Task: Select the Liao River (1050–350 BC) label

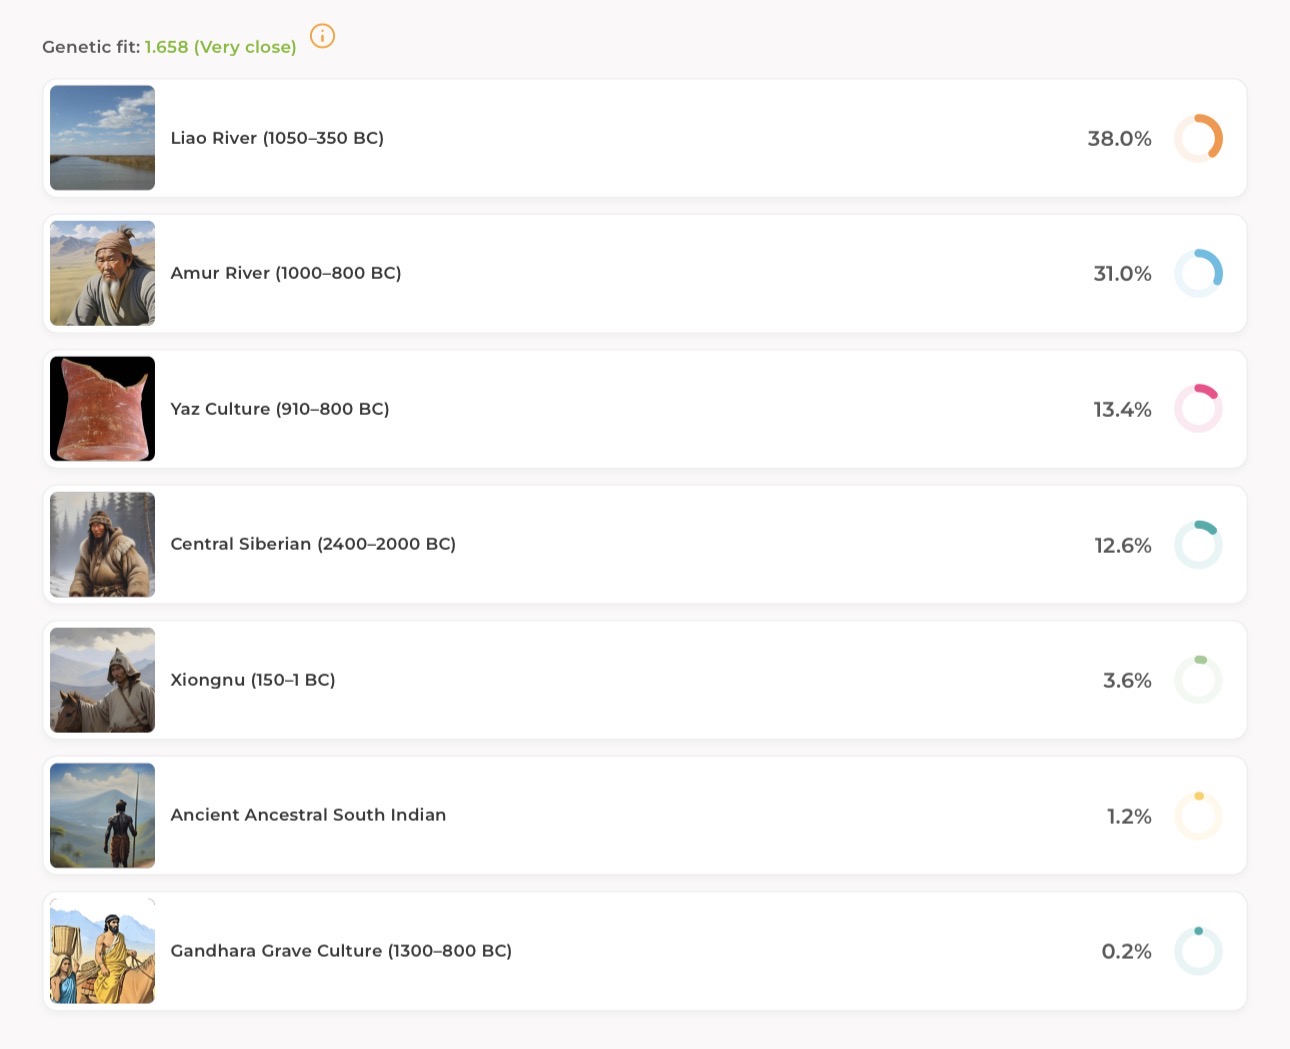Action: pos(277,138)
